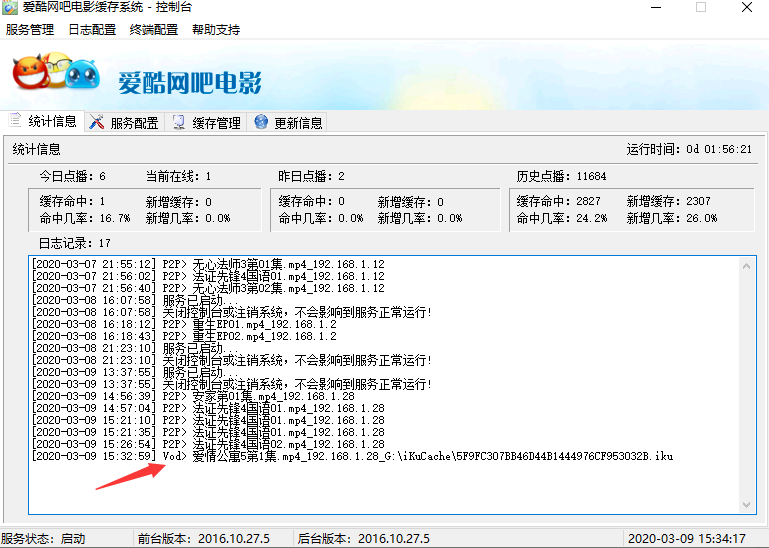Select the 16:07:58 关闭控制台 notice line
Viewport: 769px width, 548px height.
click(232, 312)
